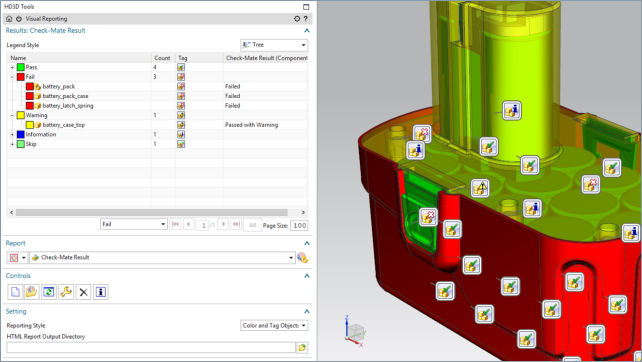
Task: Browse for HTML Report Output Directory folder
Action: click(302, 348)
